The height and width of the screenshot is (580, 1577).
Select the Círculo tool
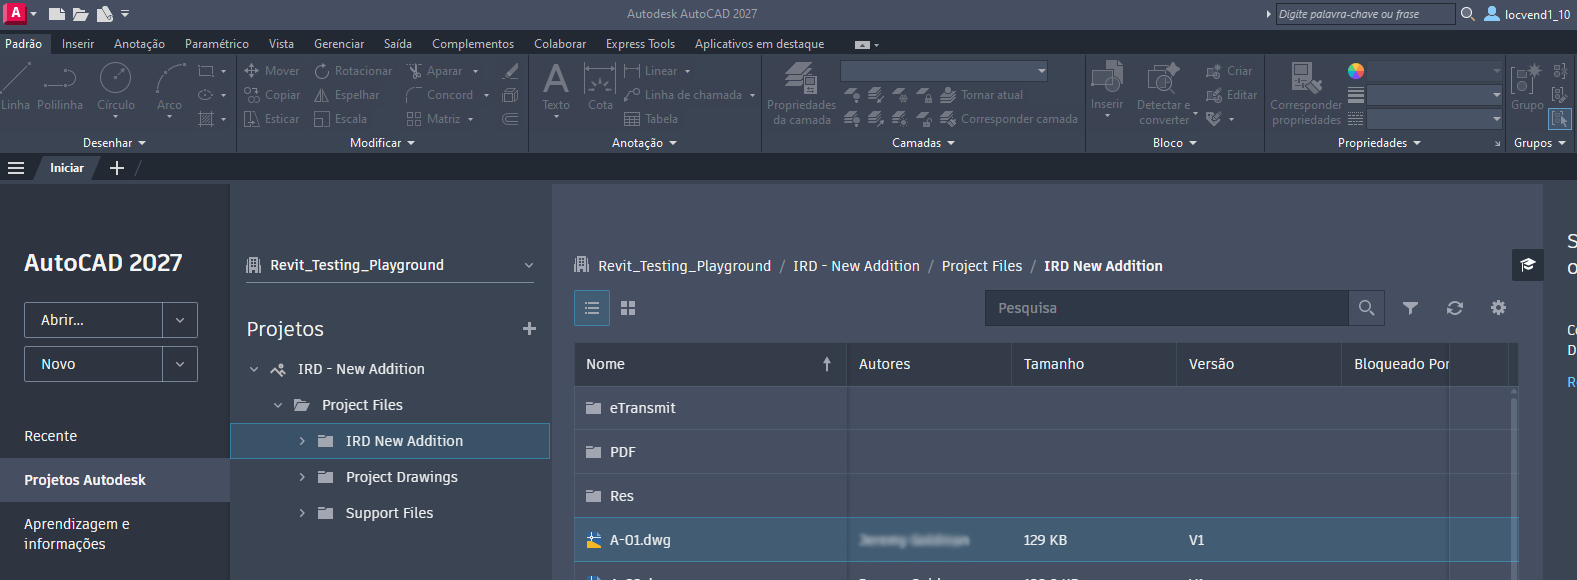point(116,86)
